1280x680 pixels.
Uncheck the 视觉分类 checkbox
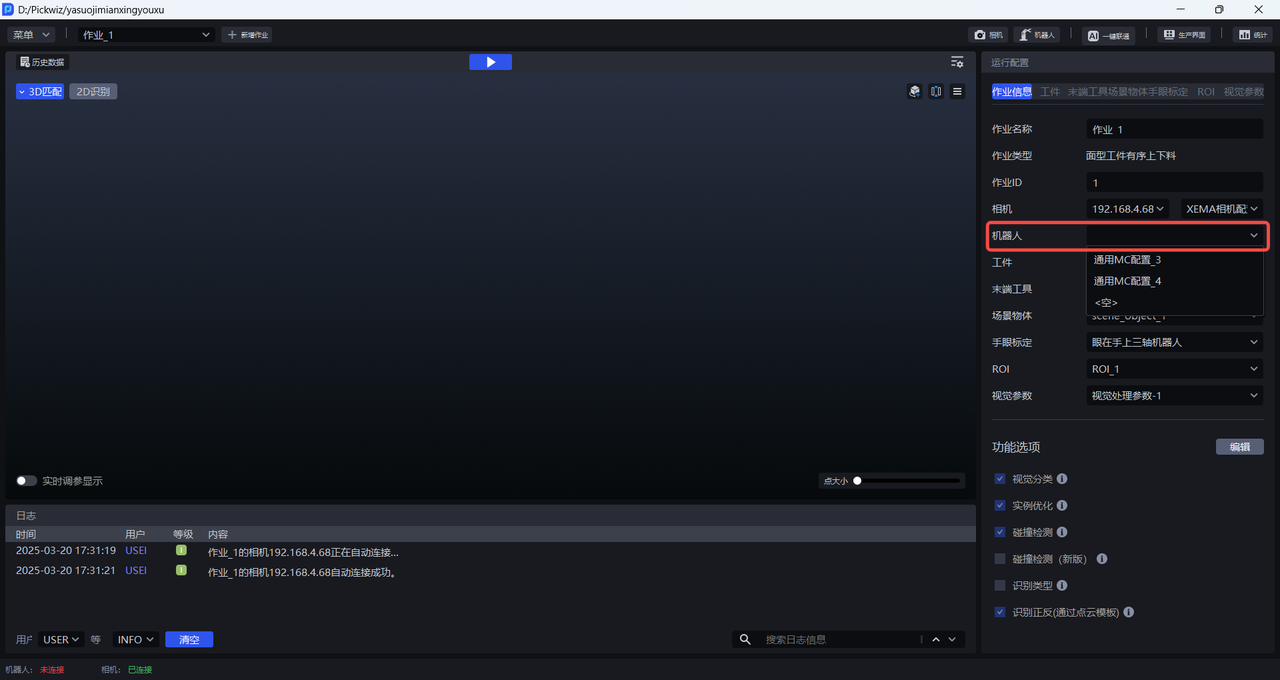1000,479
